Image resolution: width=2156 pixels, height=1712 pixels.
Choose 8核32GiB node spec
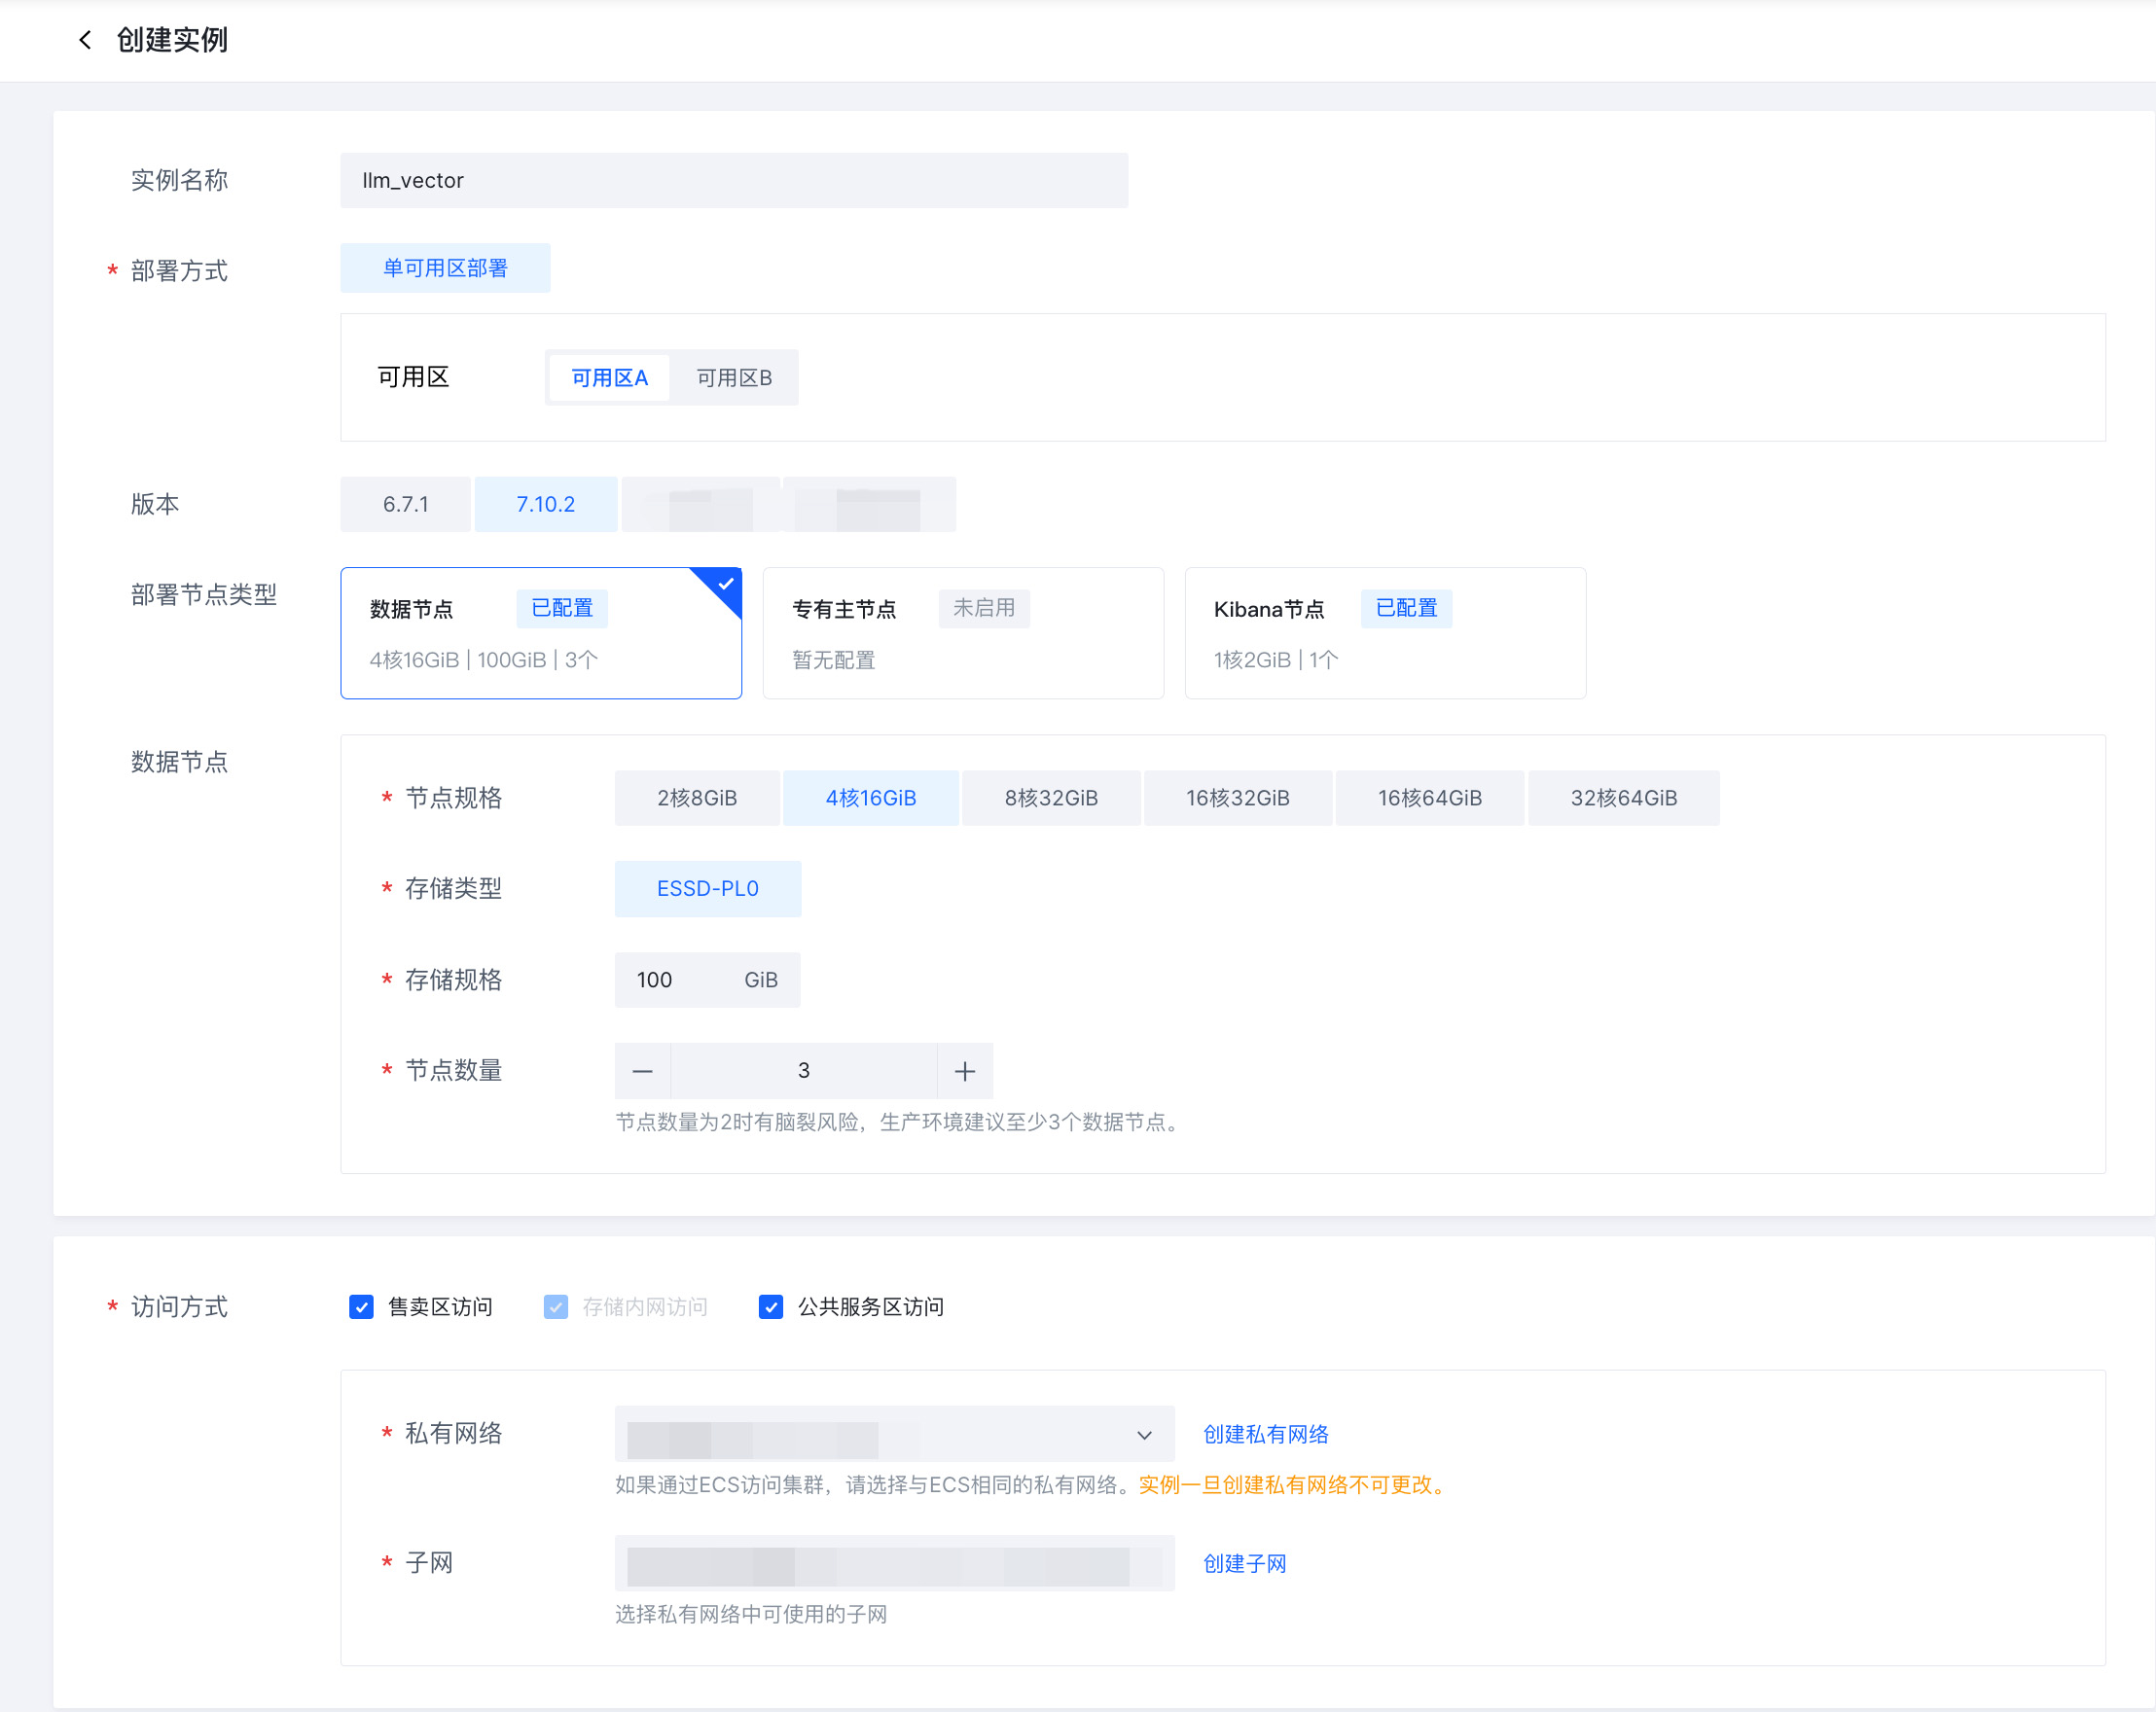(x=1051, y=798)
